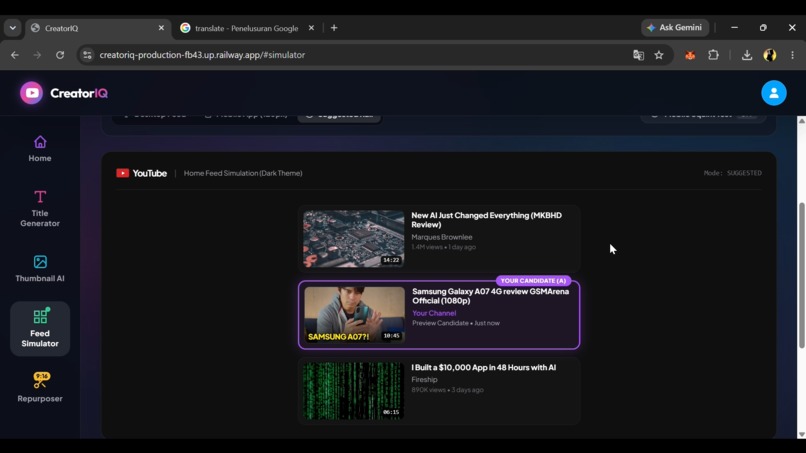Select the Feed Simulator sidebar item
806x453 pixels.
[x=40, y=329]
